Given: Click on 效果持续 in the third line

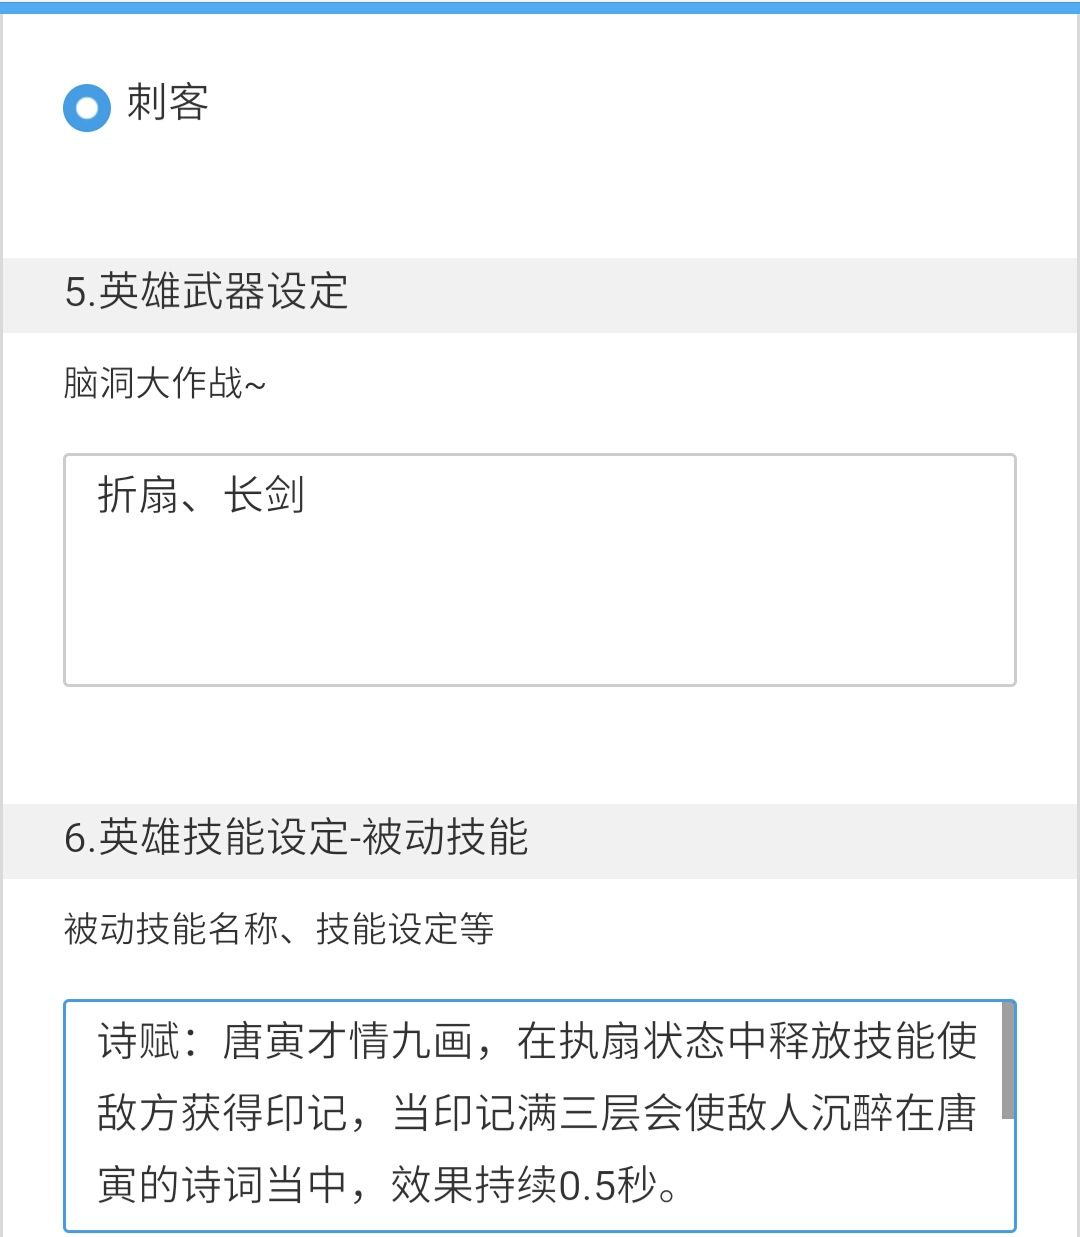Looking at the screenshot, I should tap(474, 1186).
